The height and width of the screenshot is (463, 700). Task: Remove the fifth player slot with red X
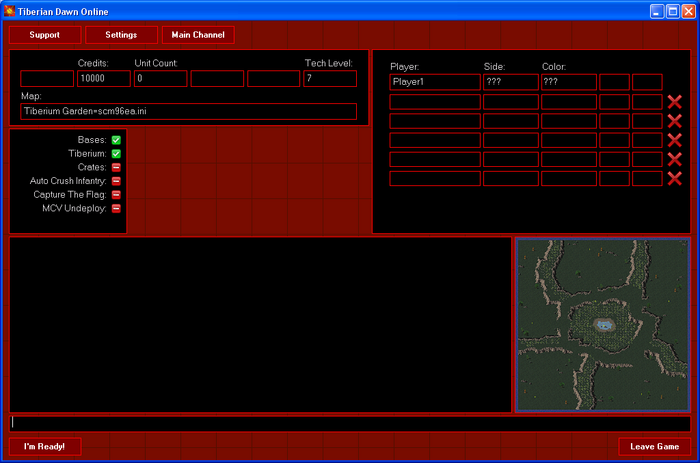(675, 159)
